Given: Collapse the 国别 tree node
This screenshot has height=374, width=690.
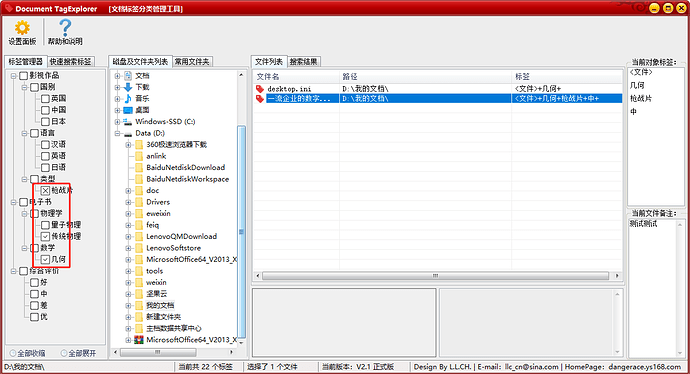Looking at the screenshot, I should pyautogui.click(x=25, y=88).
